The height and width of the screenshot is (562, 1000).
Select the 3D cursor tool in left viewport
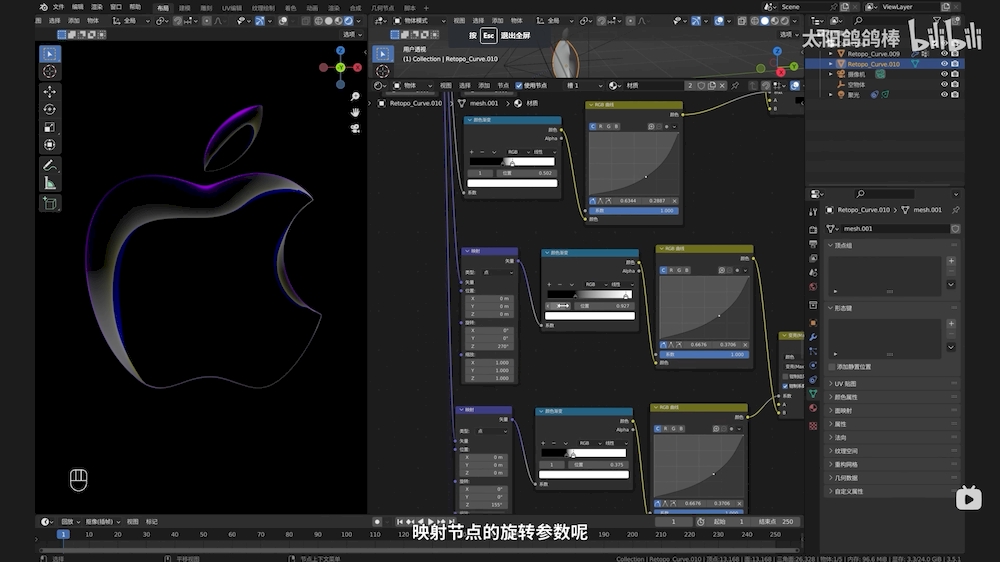click(x=50, y=72)
